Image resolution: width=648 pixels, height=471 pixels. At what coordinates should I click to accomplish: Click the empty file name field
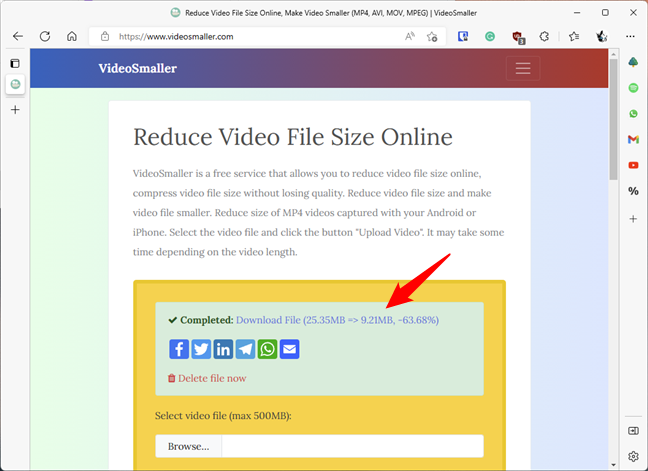353,446
